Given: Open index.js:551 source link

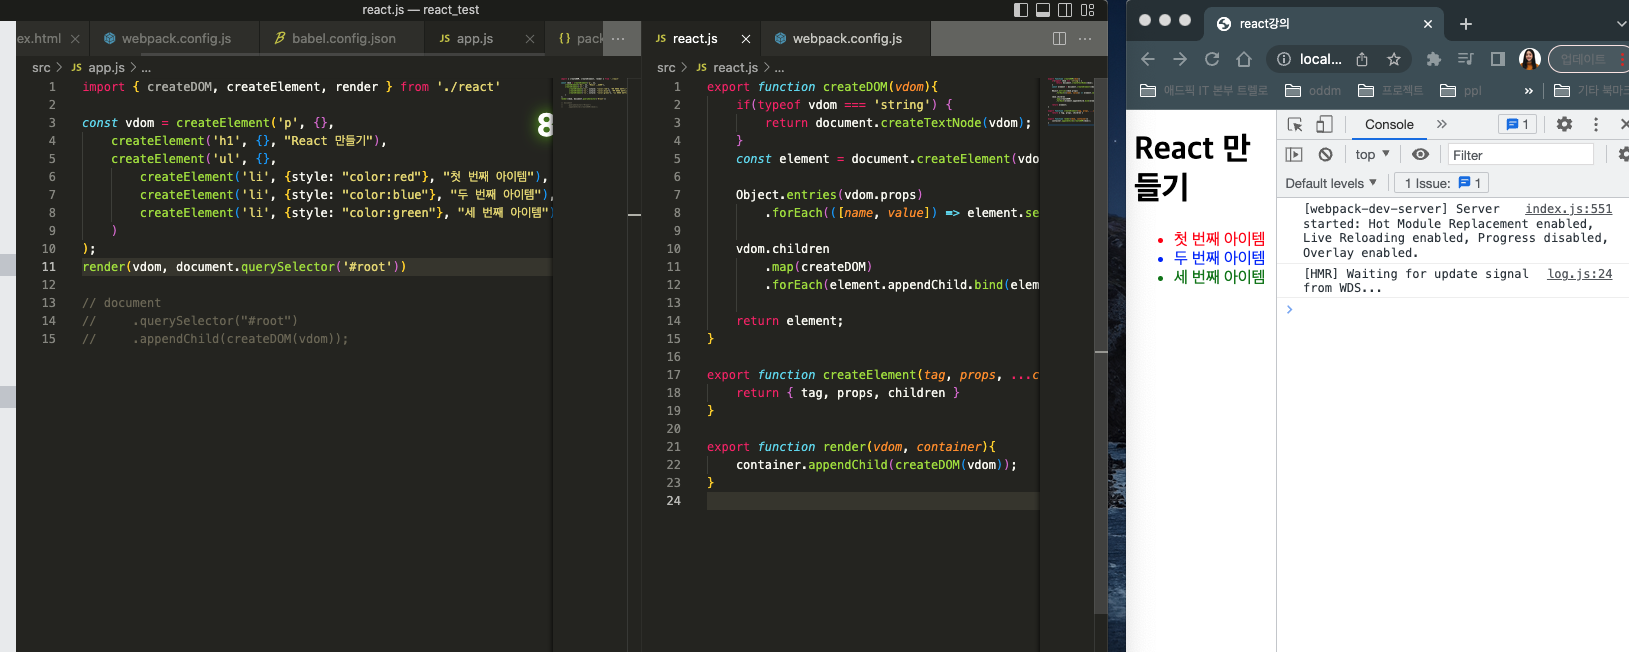Looking at the screenshot, I should click(1568, 209).
